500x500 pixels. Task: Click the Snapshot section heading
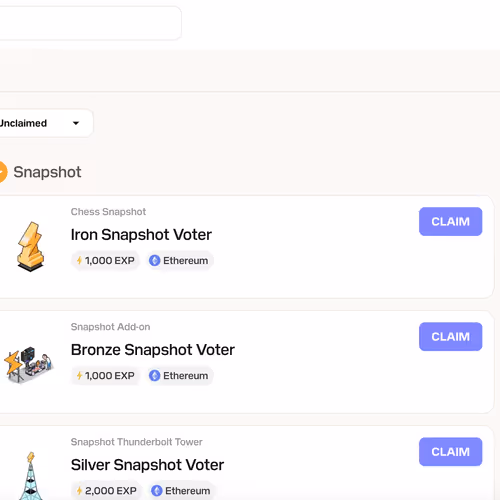coord(47,172)
